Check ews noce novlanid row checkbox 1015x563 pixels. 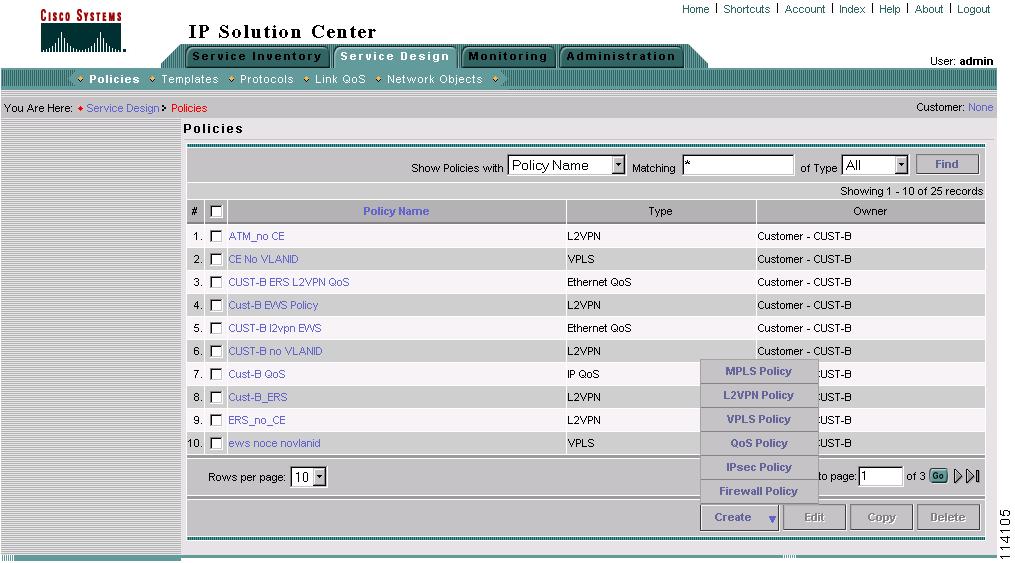[216, 443]
